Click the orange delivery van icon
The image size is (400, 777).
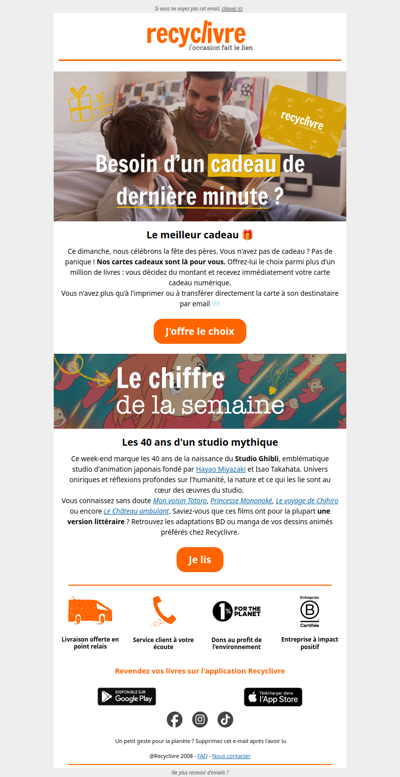point(90,610)
